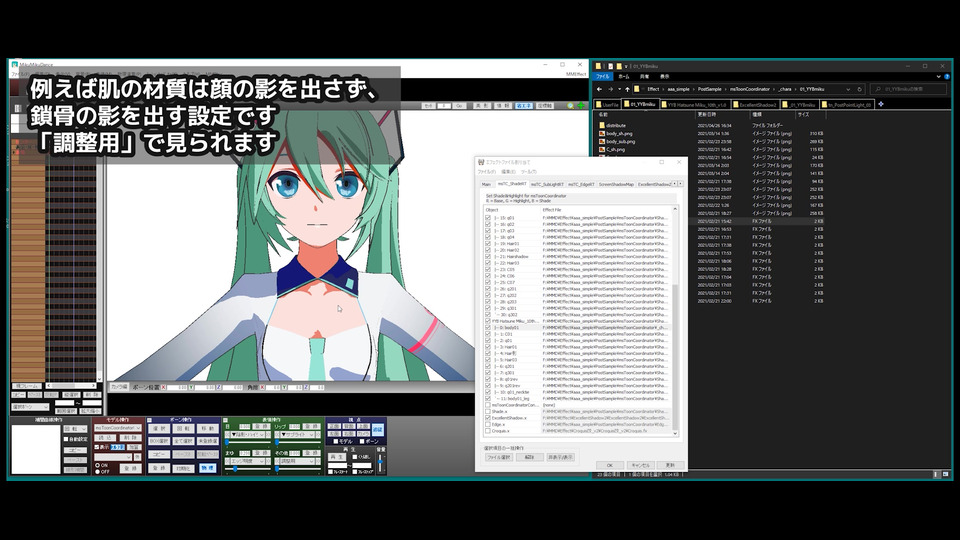
Task: Check msToonCoordinatorCon... row checkbox
Action: coord(488,405)
